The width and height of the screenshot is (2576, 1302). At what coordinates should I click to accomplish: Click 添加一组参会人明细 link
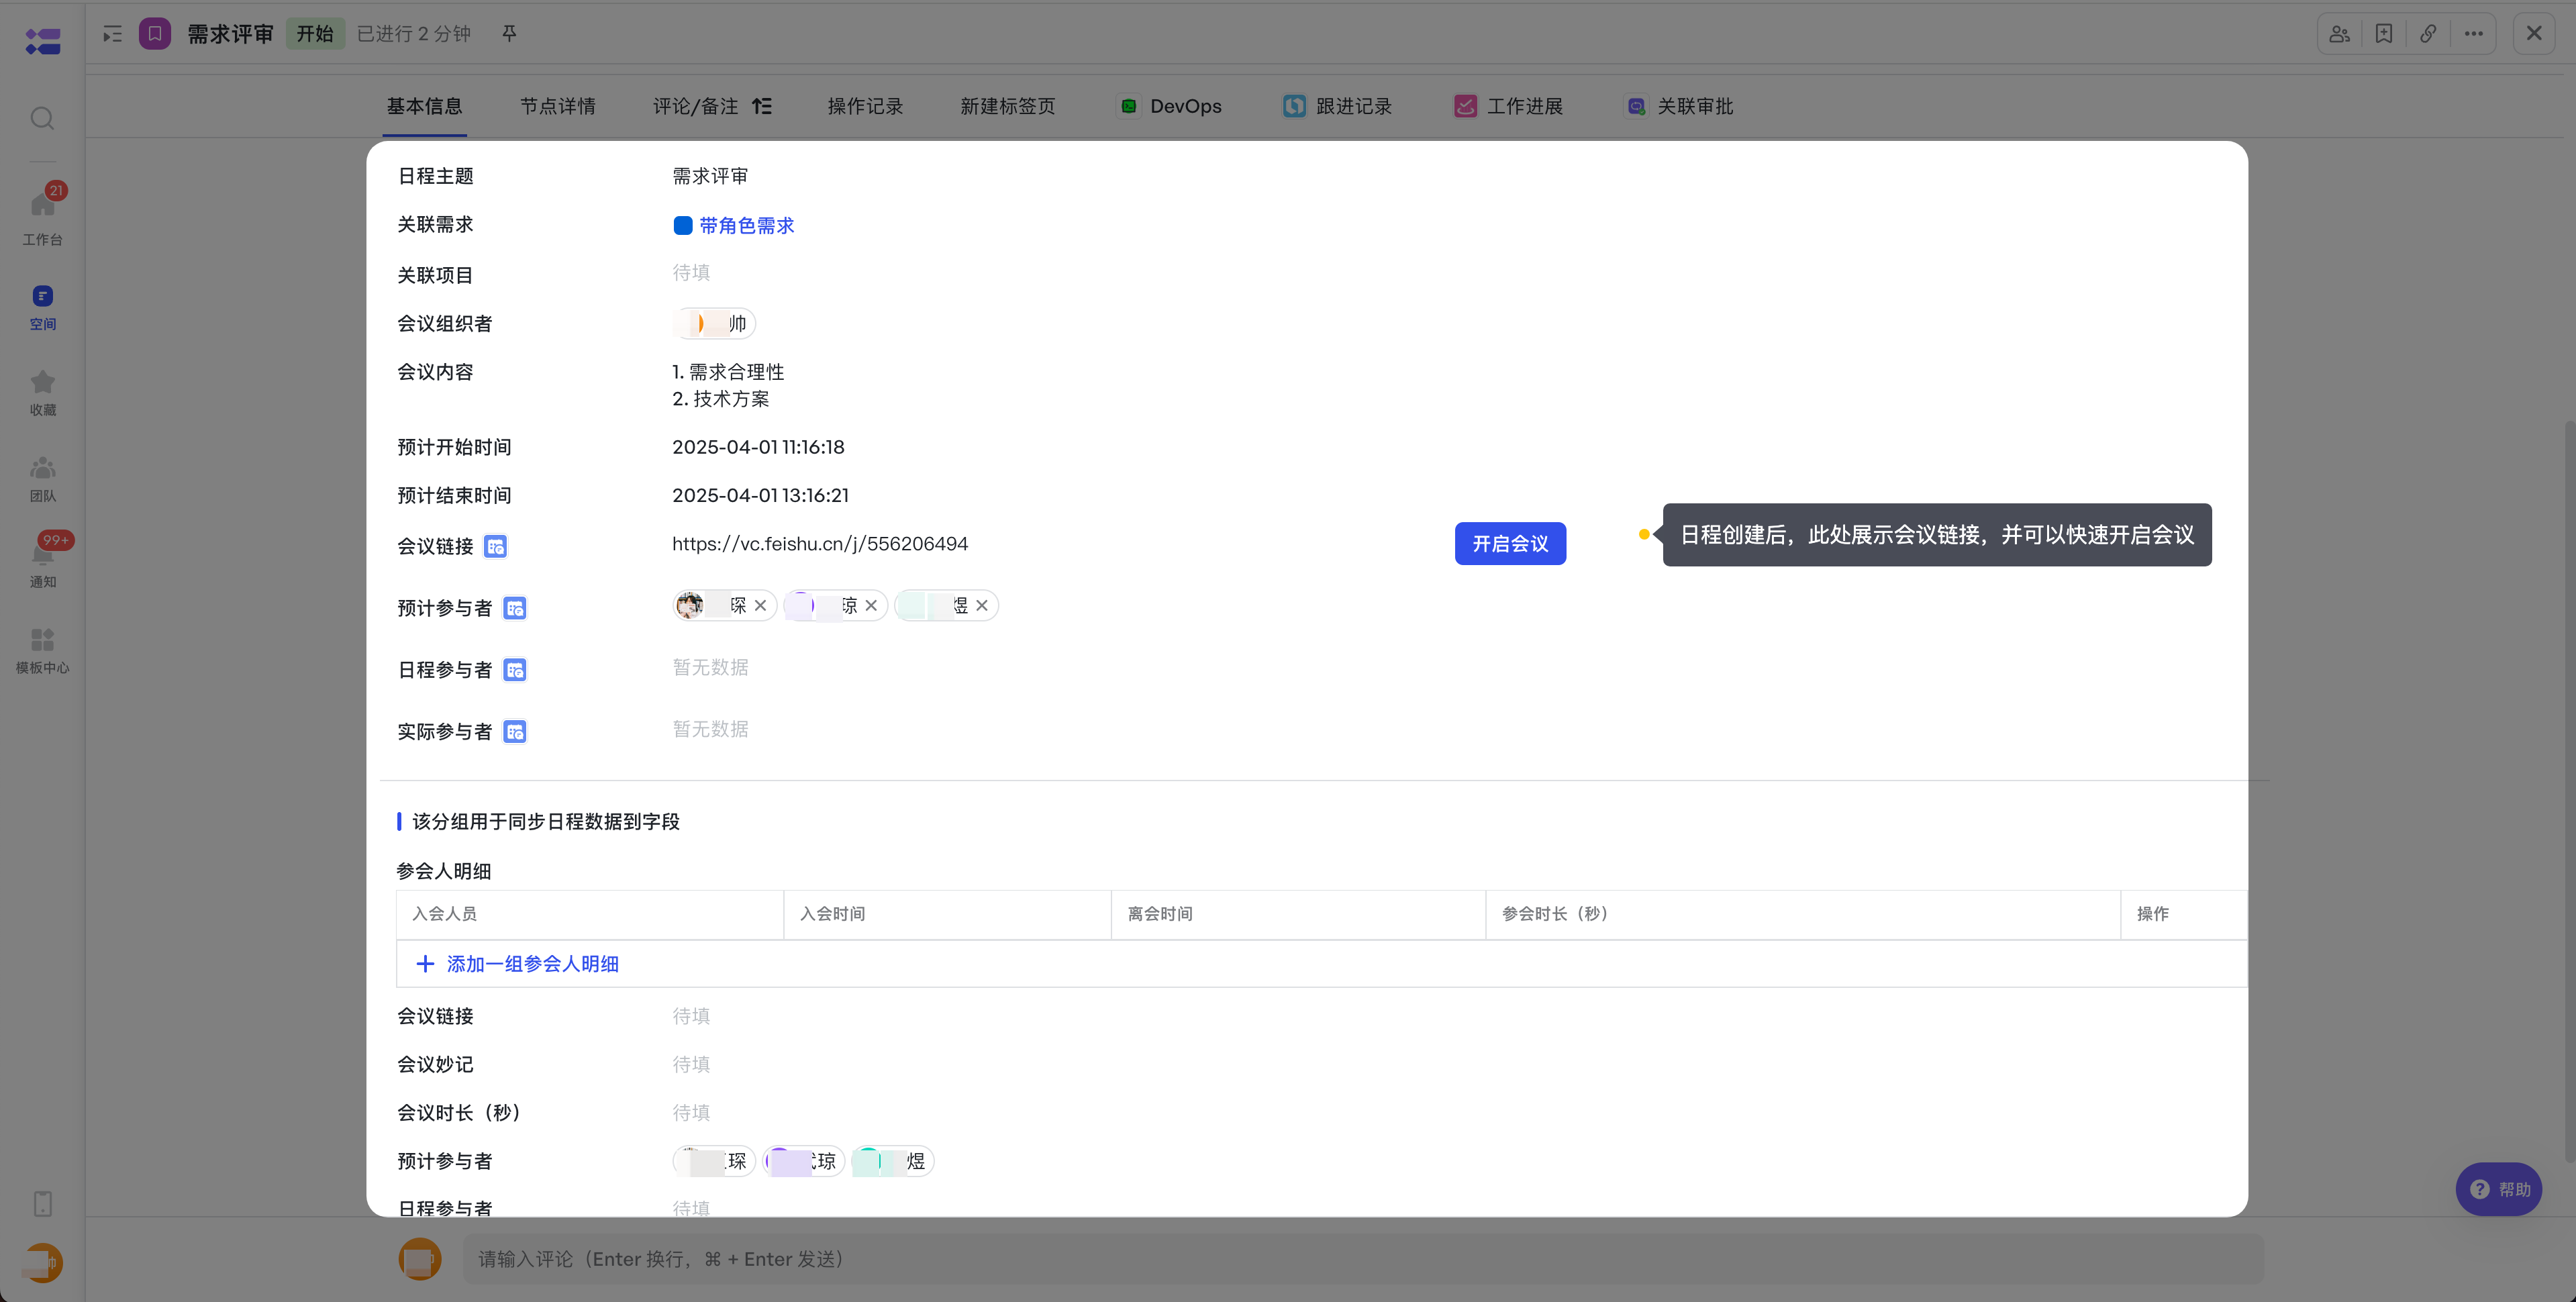pos(518,964)
